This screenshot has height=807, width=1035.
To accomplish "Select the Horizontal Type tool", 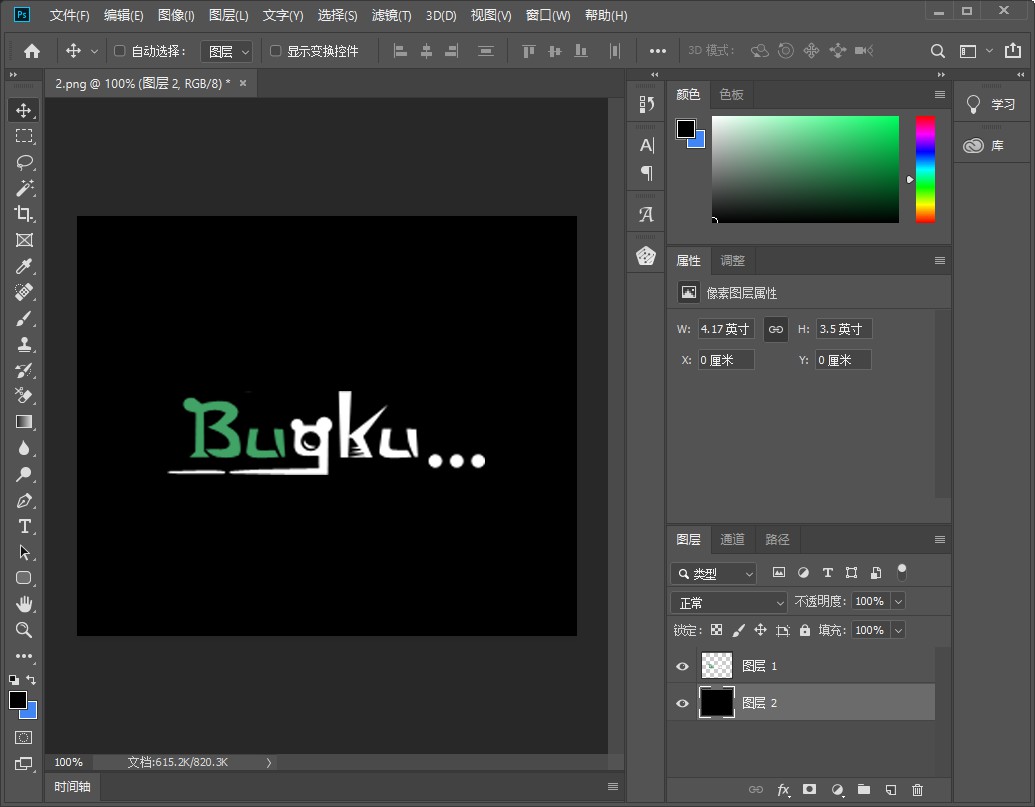I will click(x=24, y=526).
